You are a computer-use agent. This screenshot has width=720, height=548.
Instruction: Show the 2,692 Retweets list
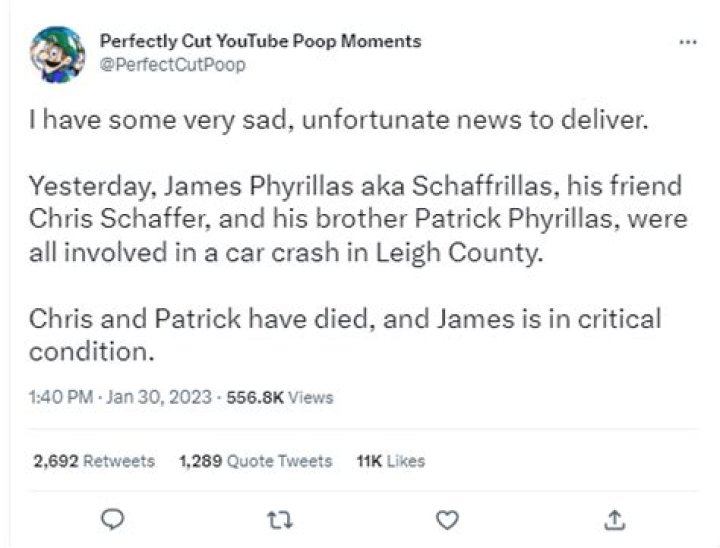pyautogui.click(x=94, y=461)
